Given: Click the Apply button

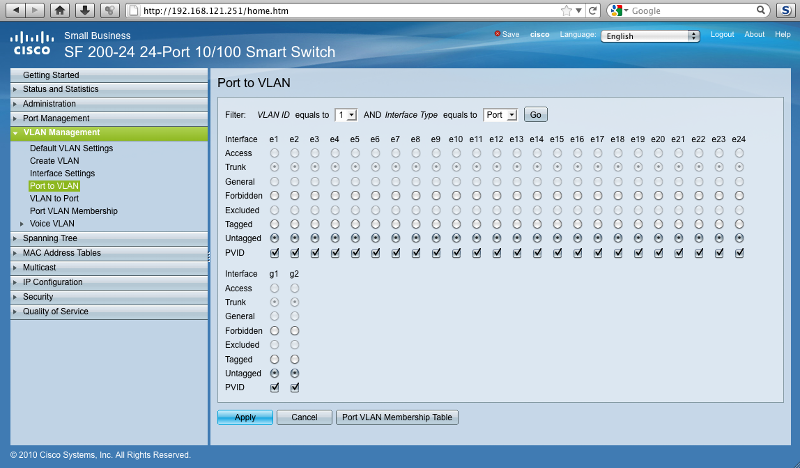Looking at the screenshot, I should pos(245,417).
